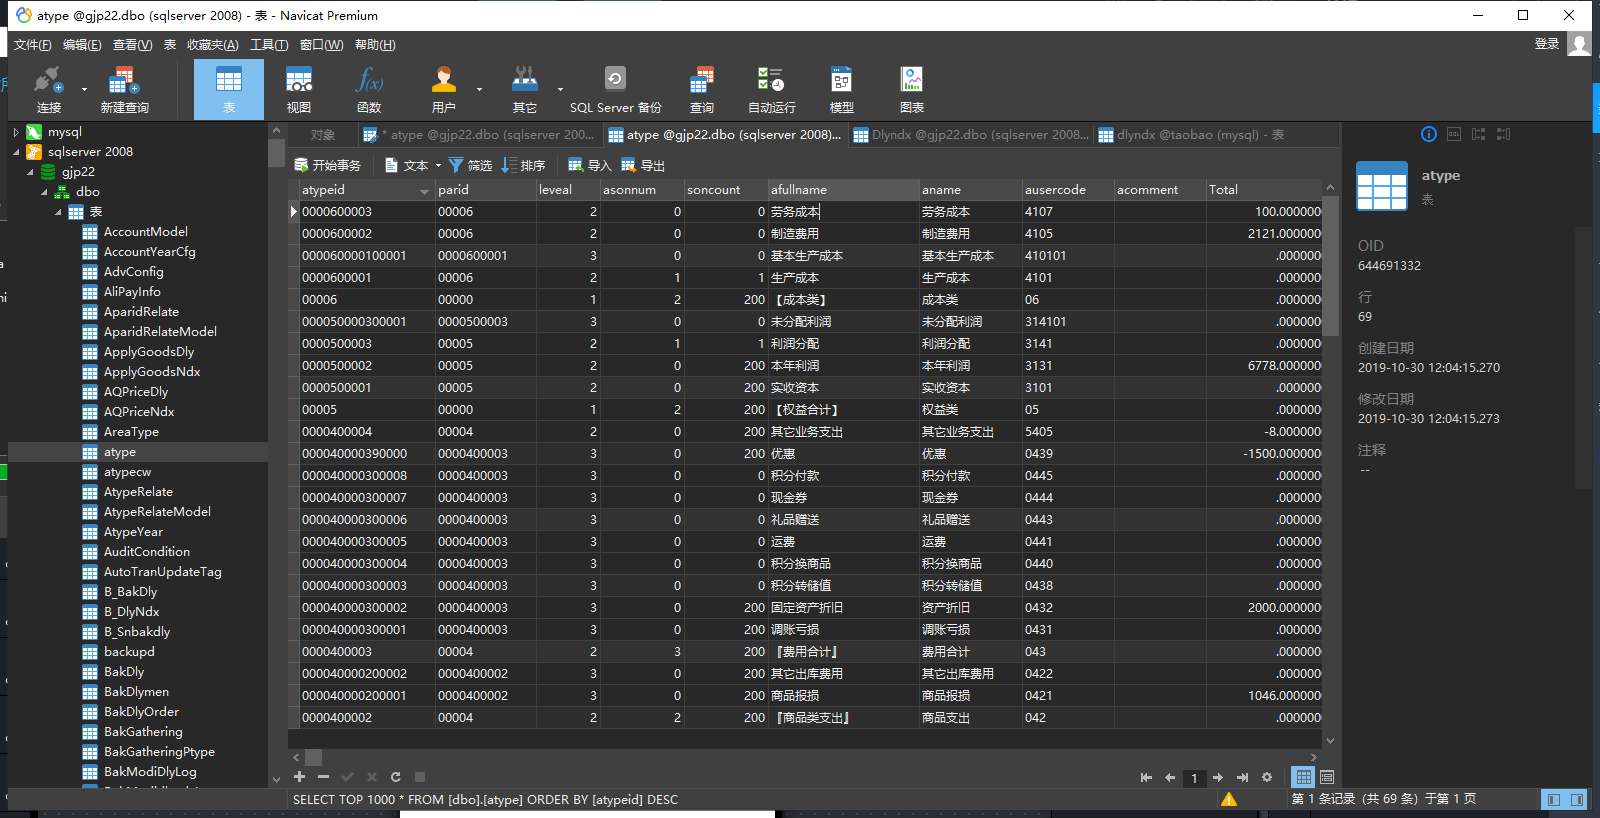Switch to the Dlyndx @gjp22.dbo tab
Screen dimensions: 1600x818
[971, 135]
